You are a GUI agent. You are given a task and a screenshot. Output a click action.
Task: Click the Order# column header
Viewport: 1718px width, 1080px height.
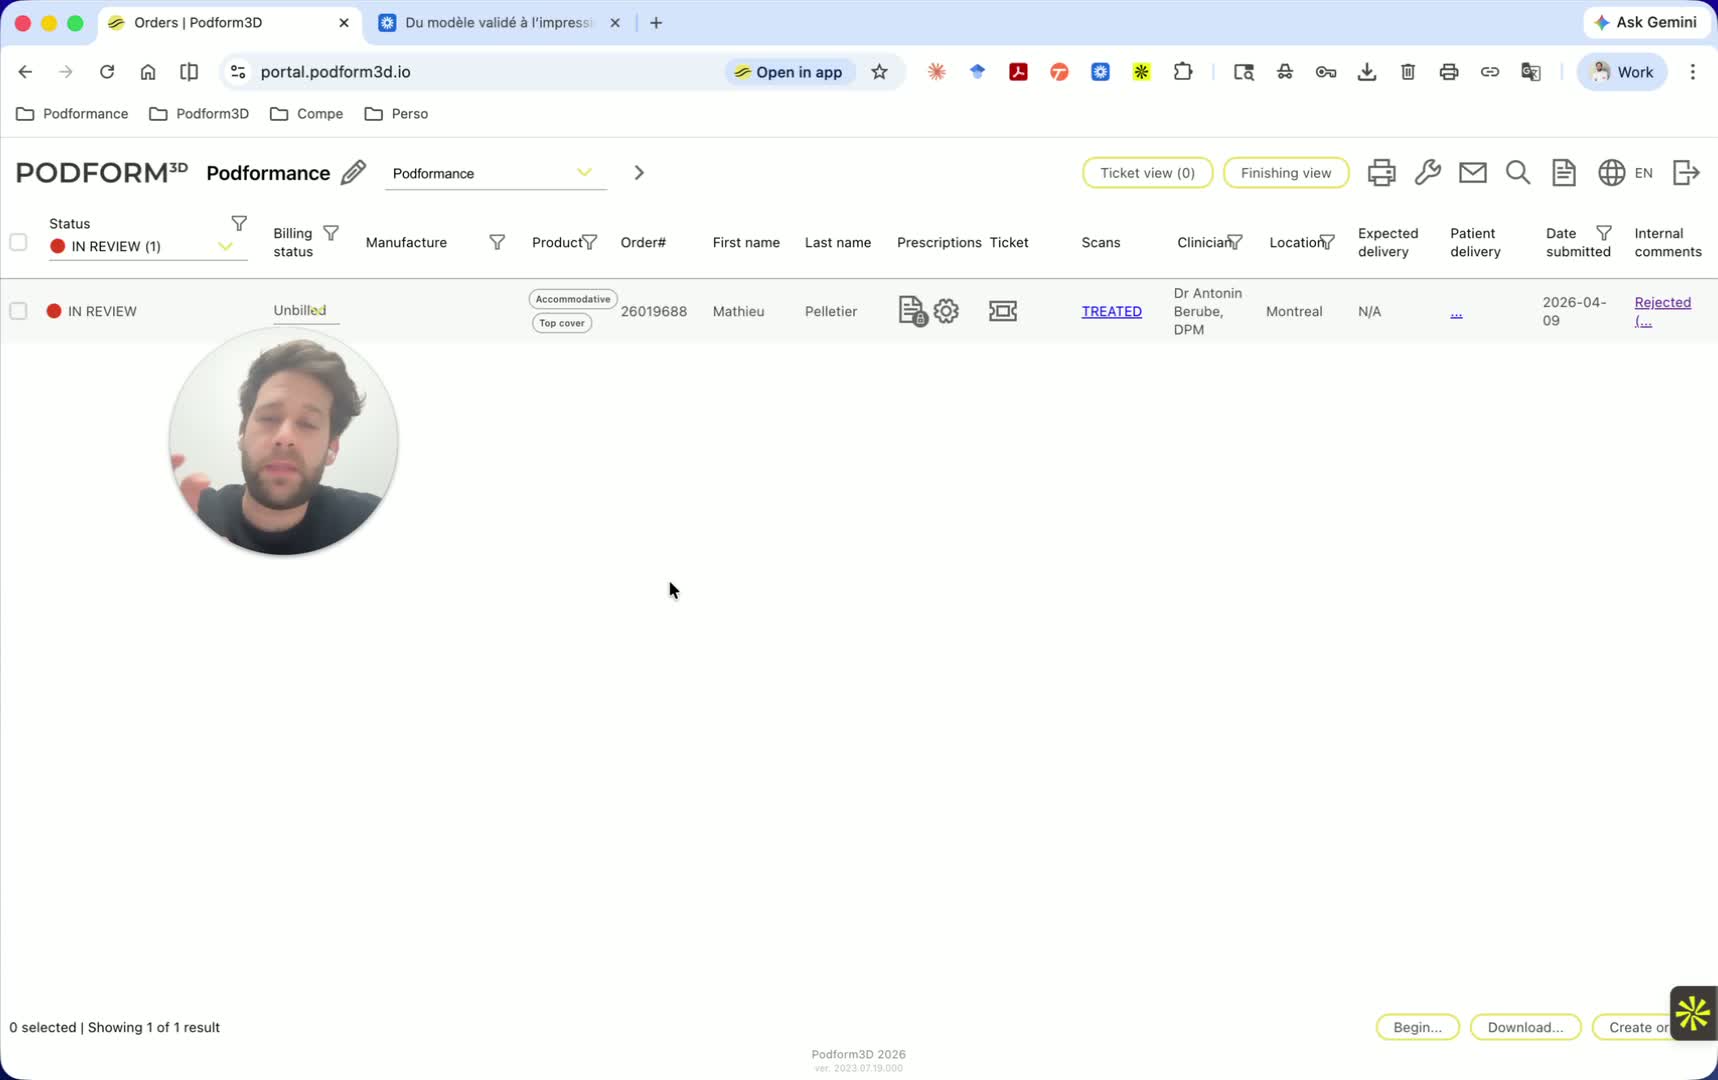[x=643, y=242]
